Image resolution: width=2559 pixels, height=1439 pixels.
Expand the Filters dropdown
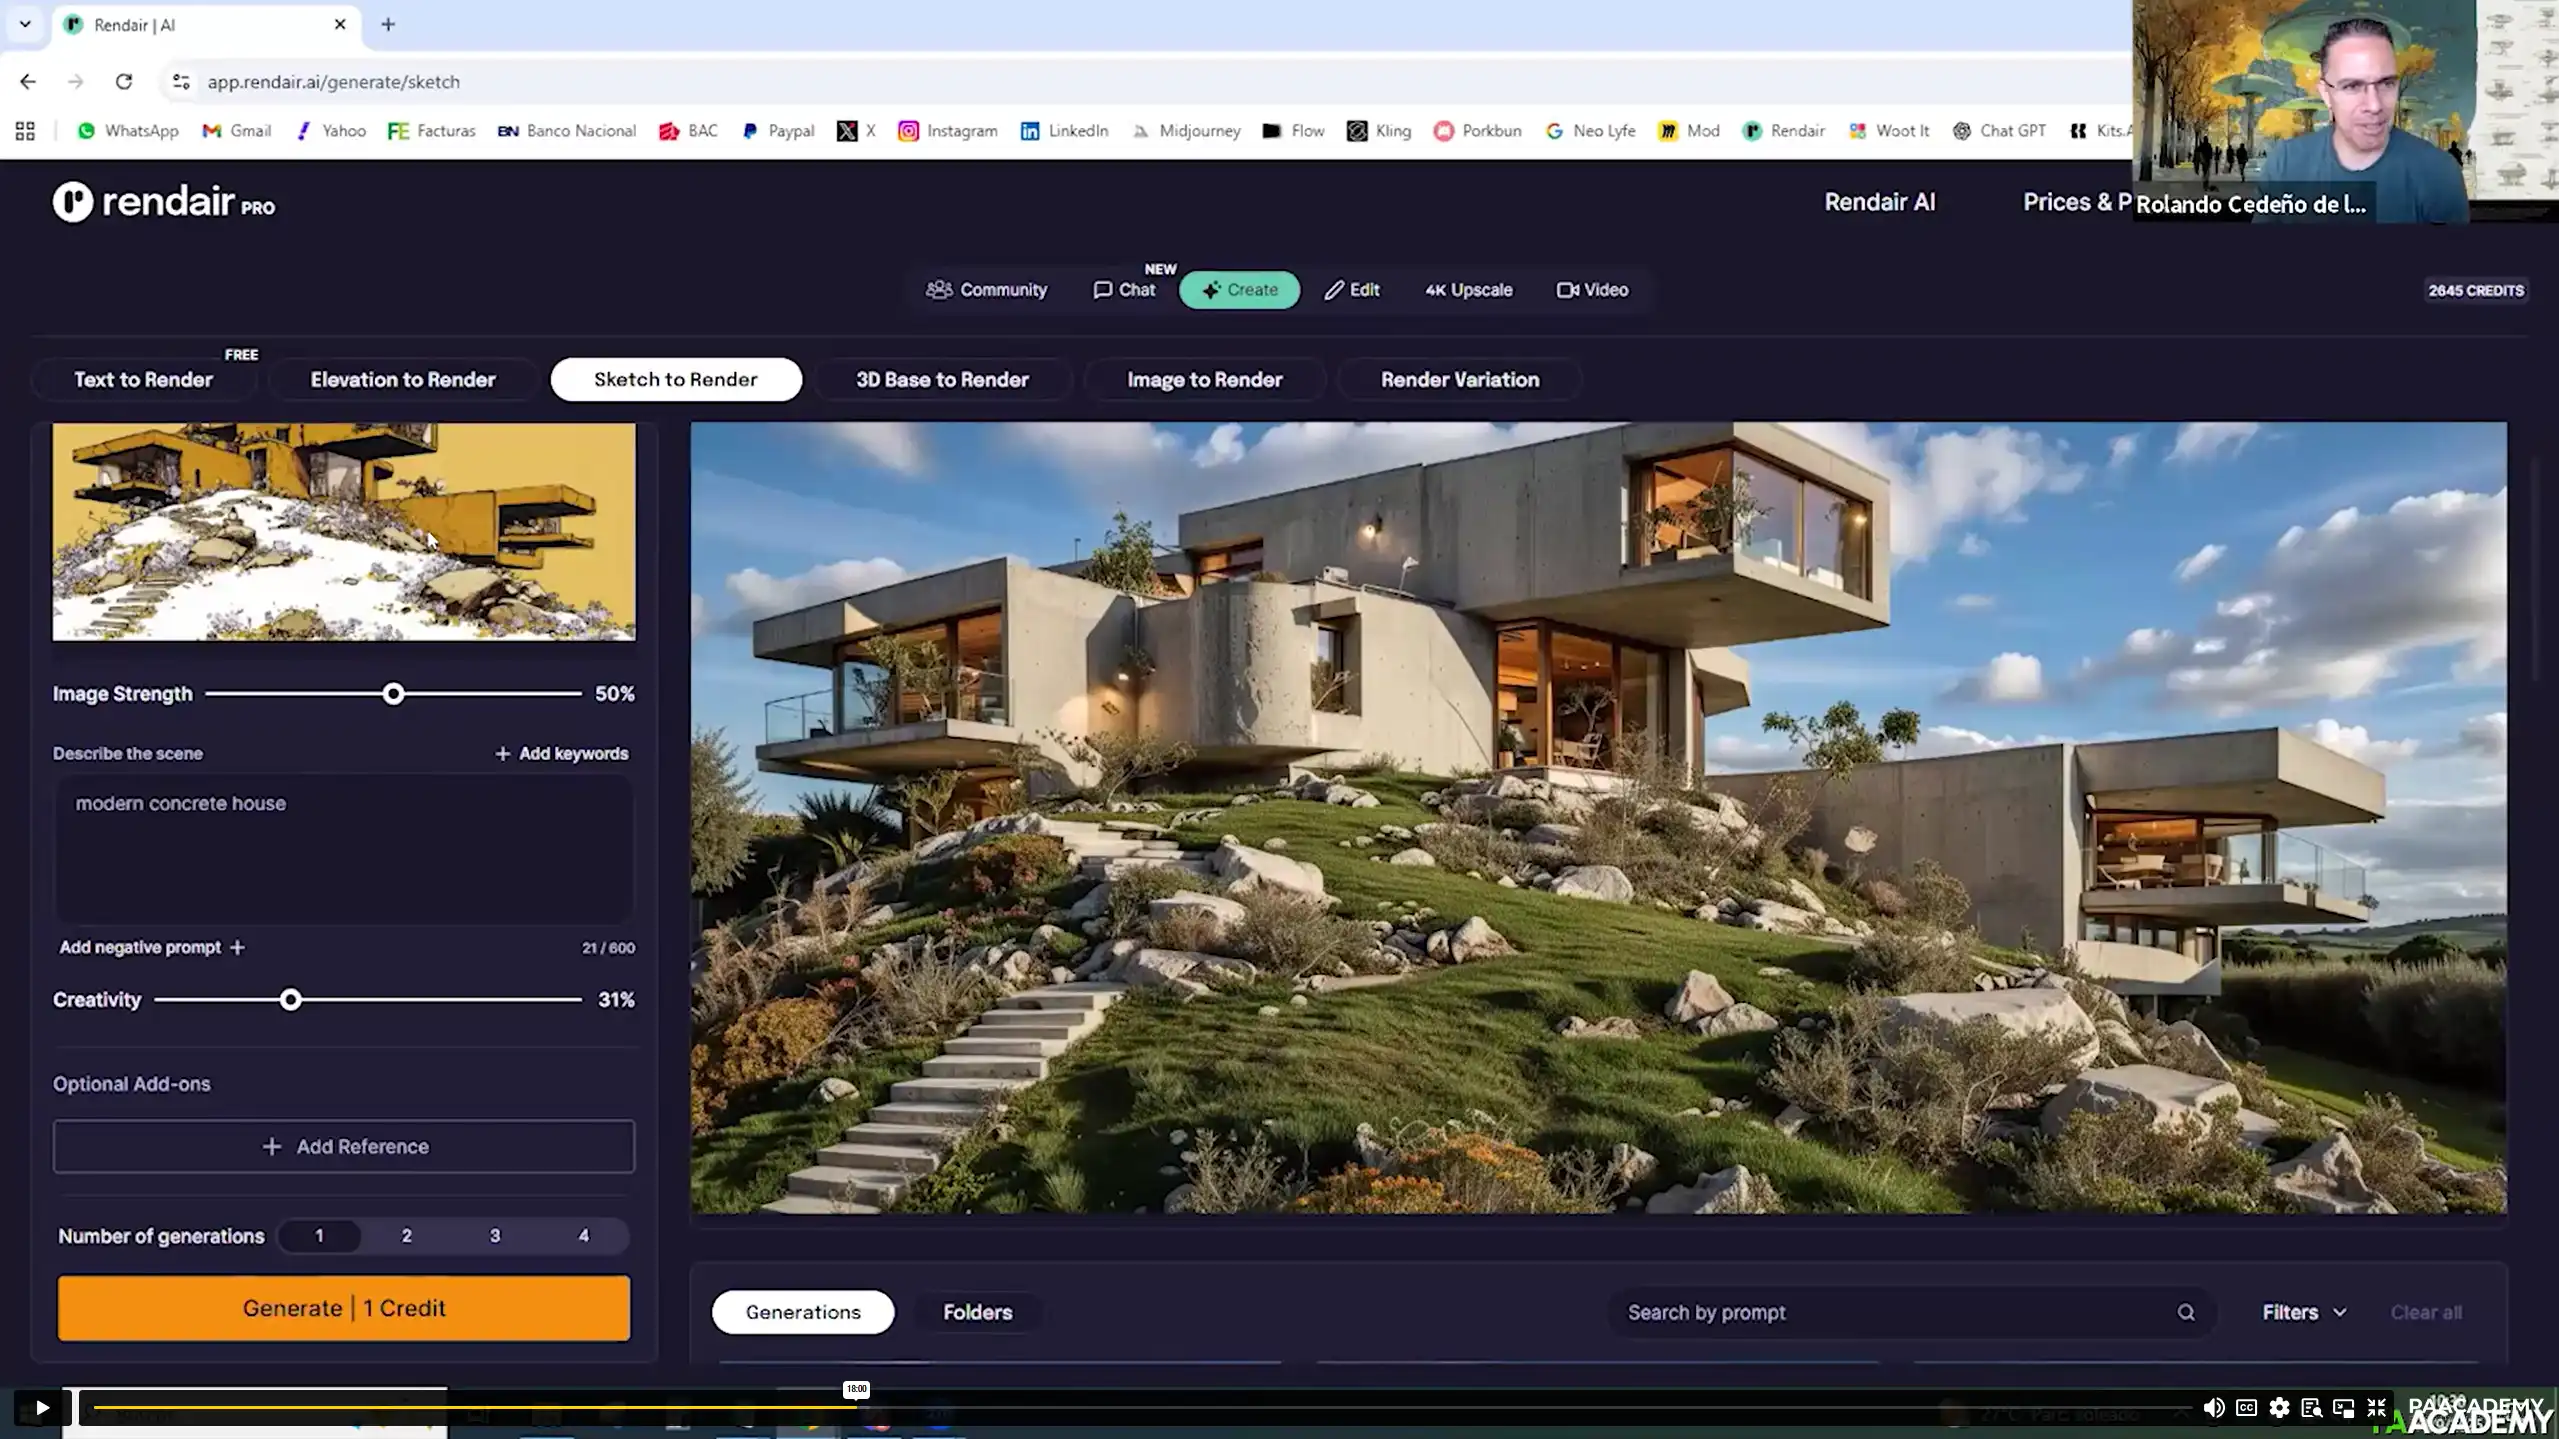(2303, 1313)
